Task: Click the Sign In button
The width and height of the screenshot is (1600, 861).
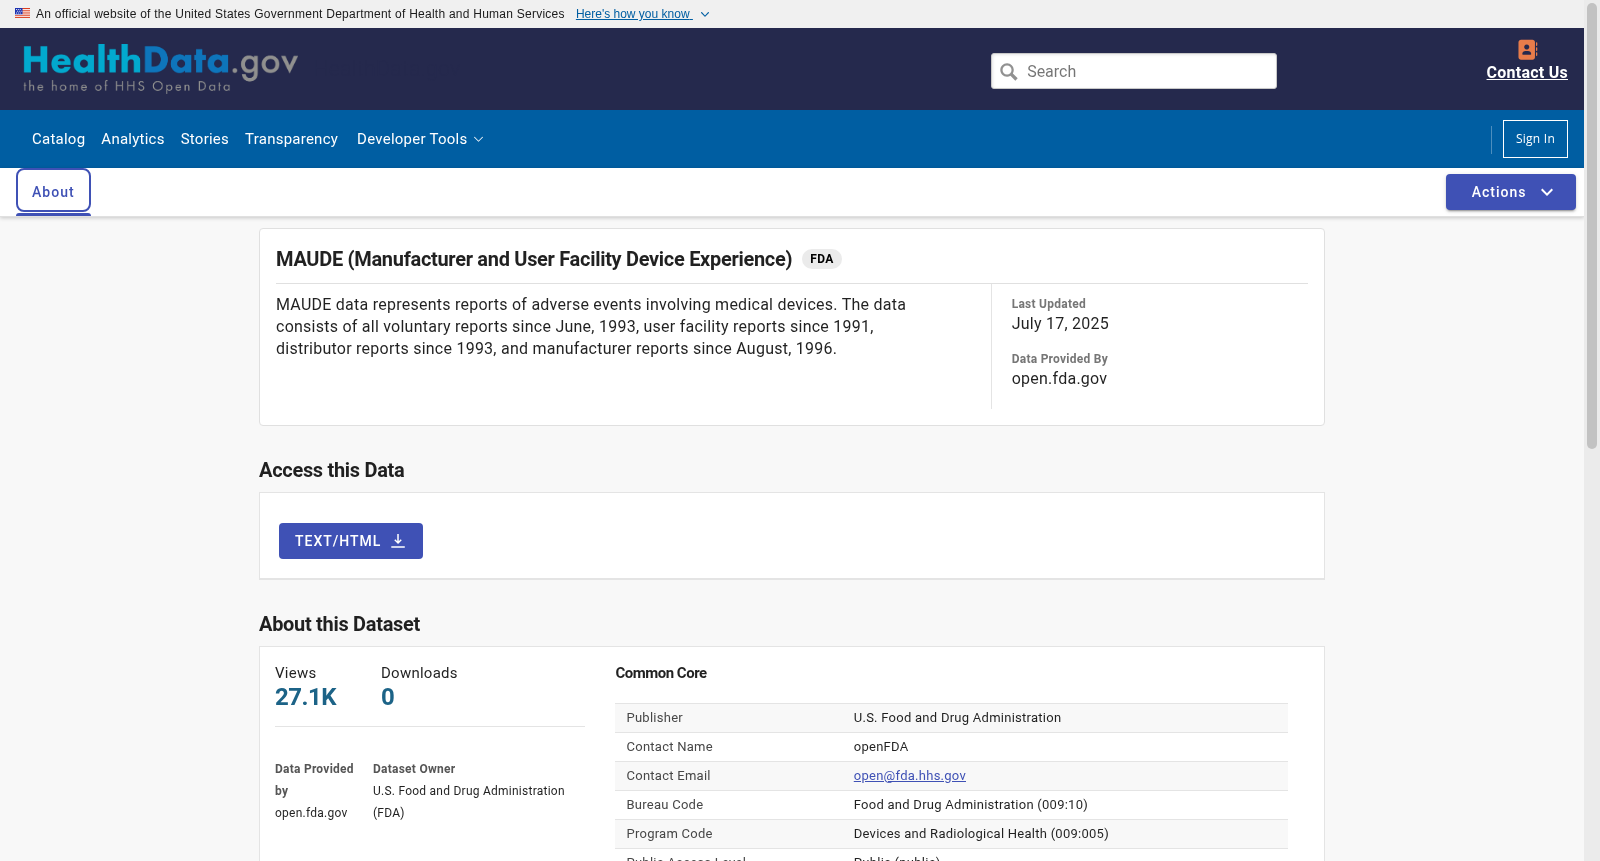Action: click(1535, 139)
